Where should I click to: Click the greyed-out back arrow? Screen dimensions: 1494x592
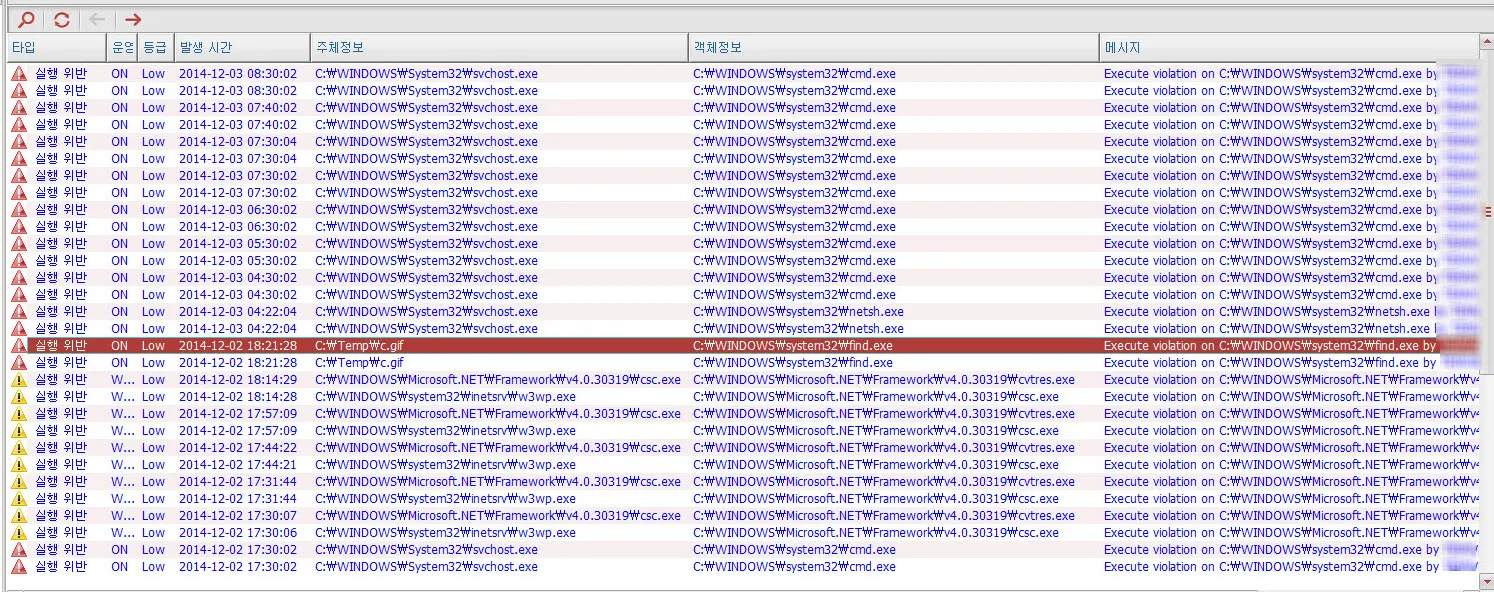[x=97, y=19]
